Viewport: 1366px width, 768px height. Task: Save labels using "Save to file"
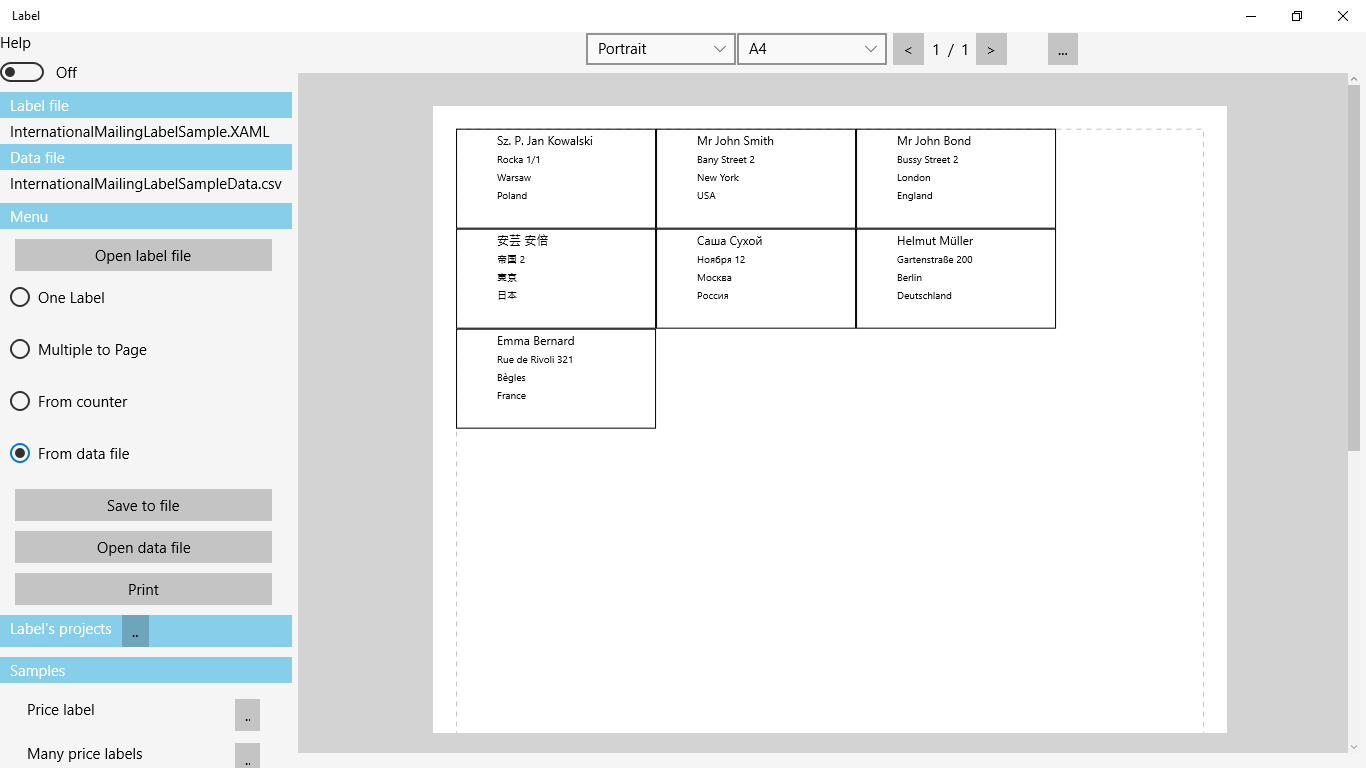pos(142,505)
